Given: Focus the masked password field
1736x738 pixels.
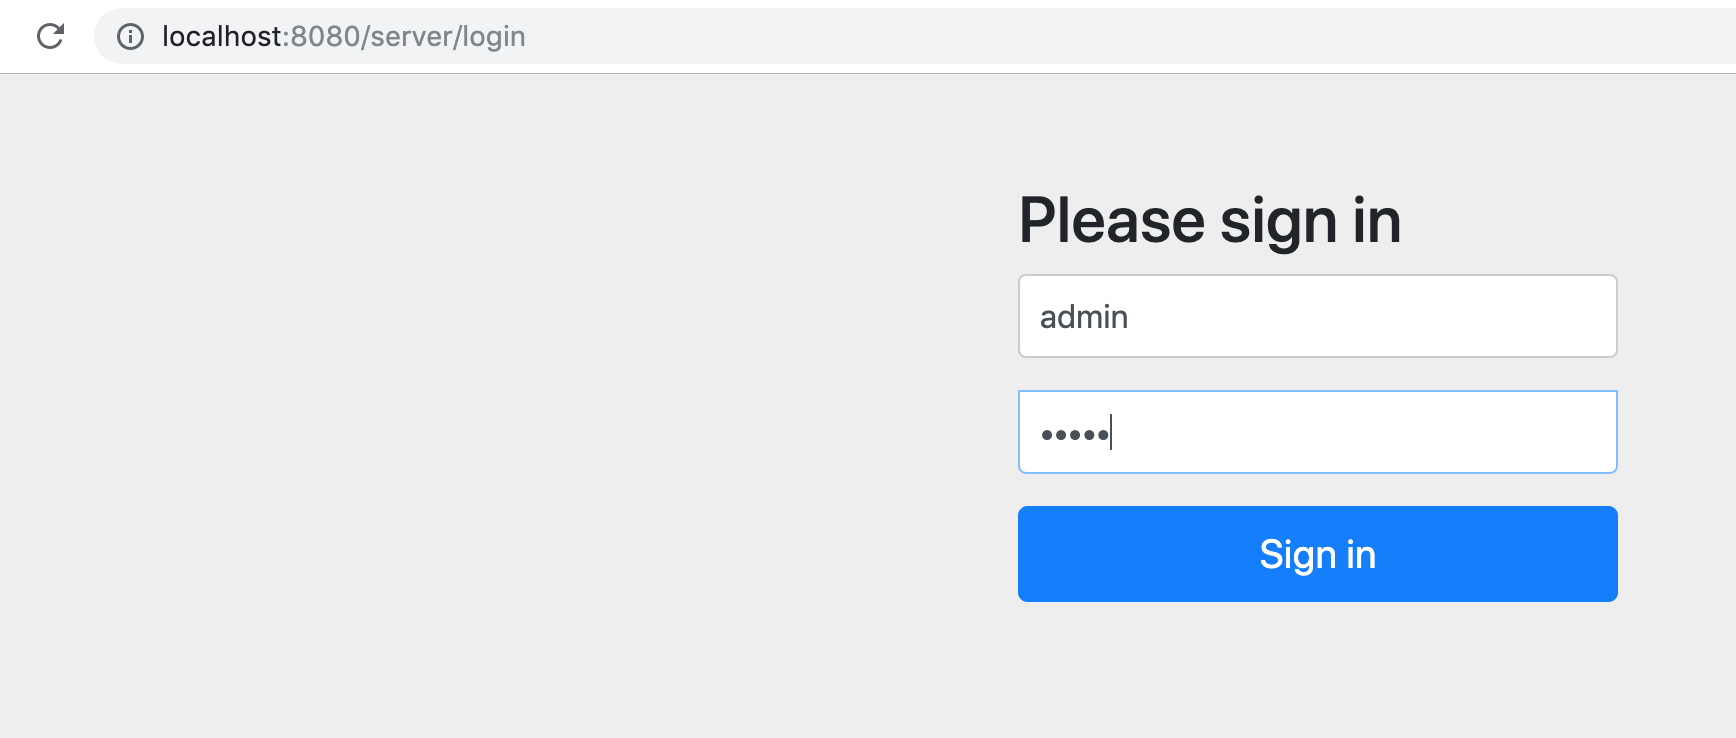Looking at the screenshot, I should point(1317,432).
